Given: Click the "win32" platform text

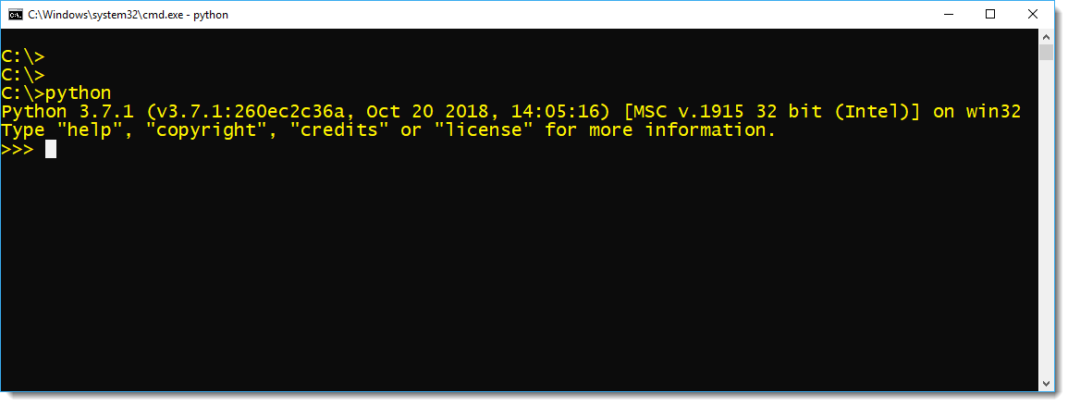Looking at the screenshot, I should coord(993,112).
